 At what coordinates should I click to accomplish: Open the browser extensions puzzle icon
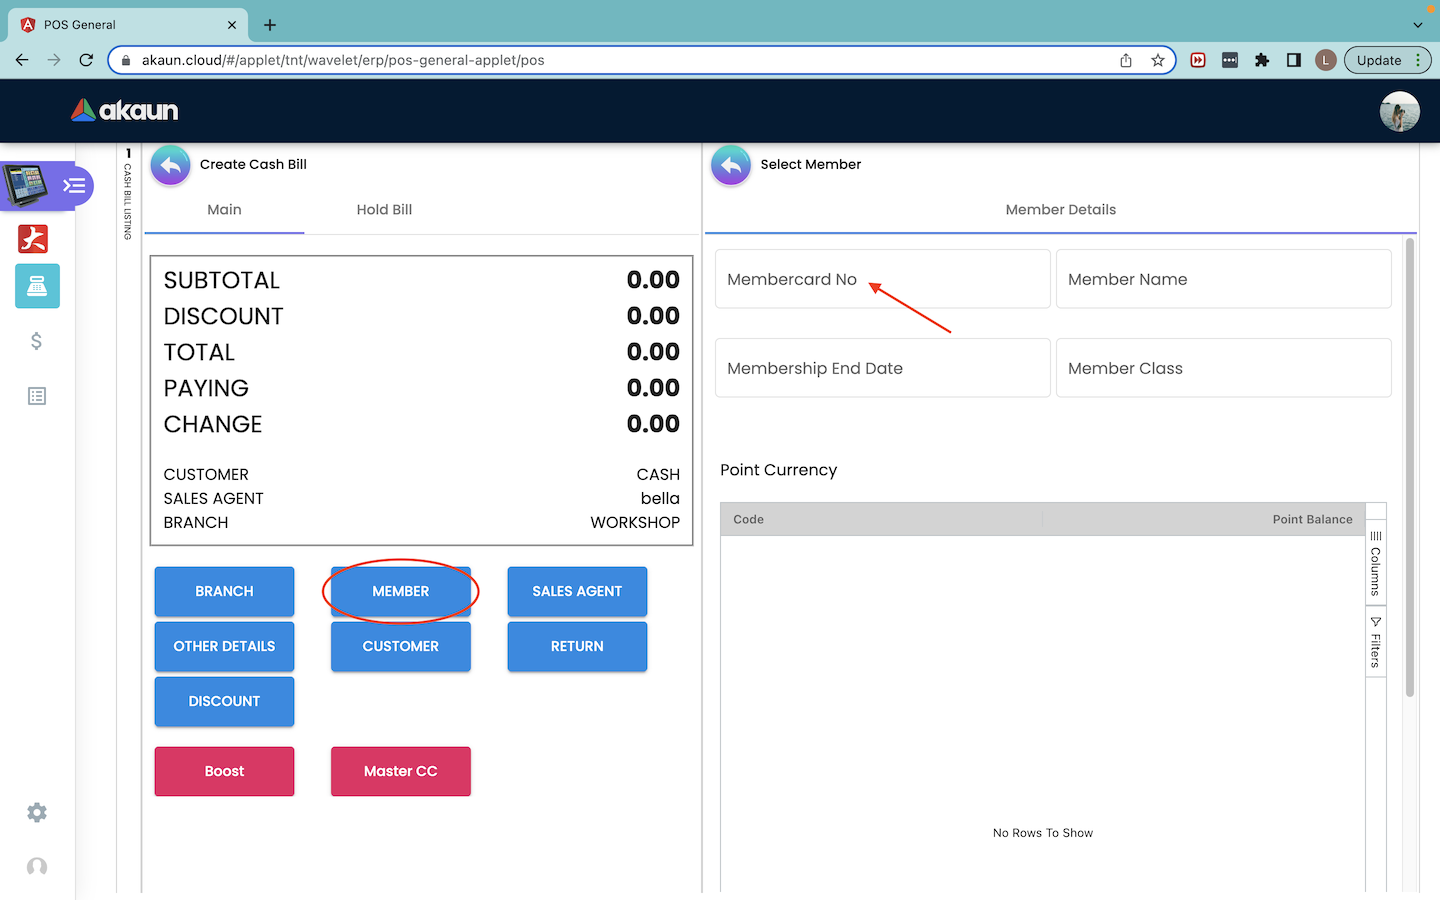(x=1262, y=60)
